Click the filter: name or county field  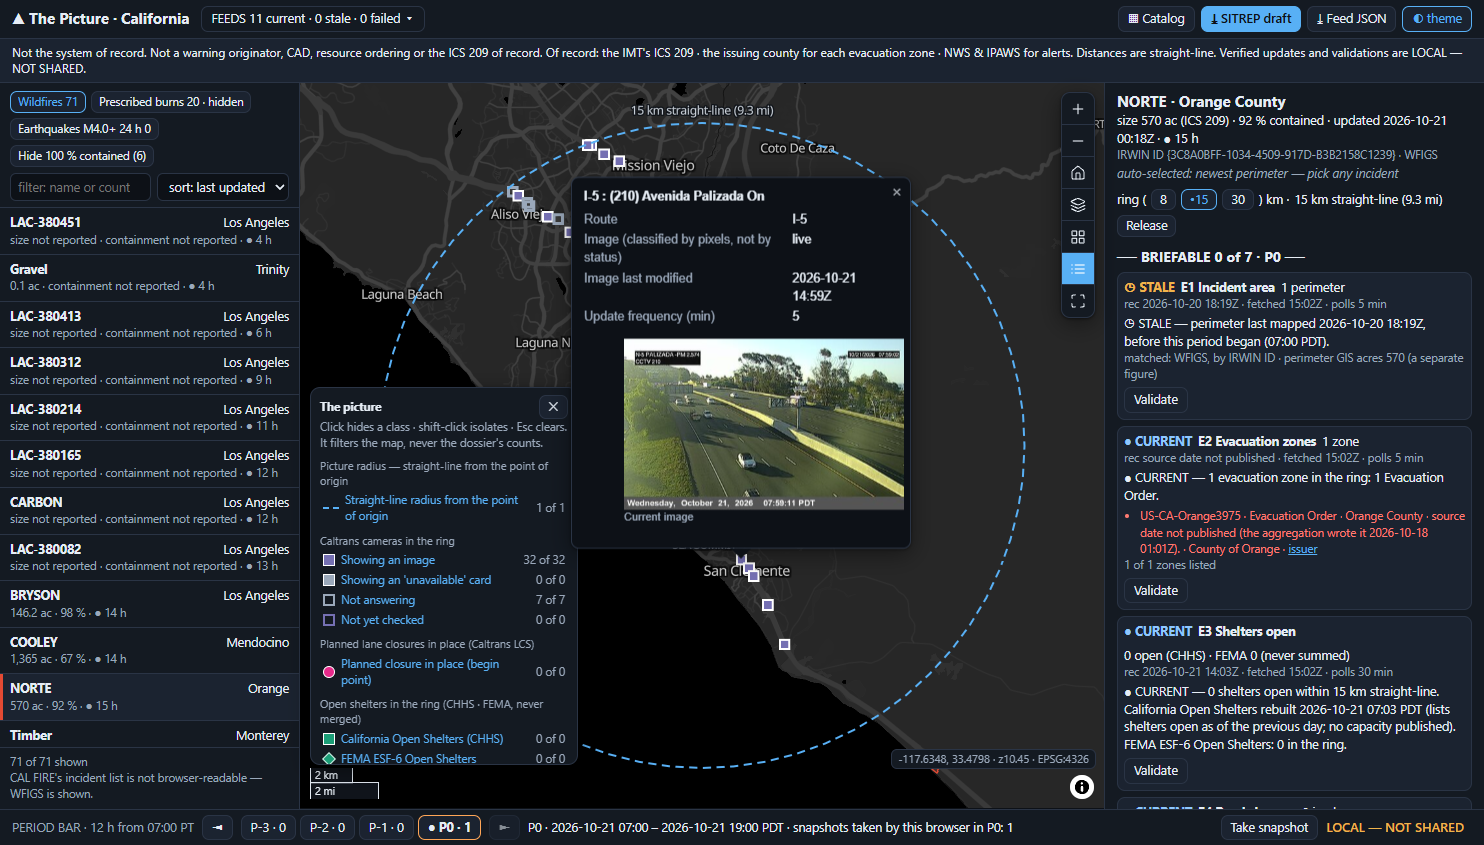(80, 187)
